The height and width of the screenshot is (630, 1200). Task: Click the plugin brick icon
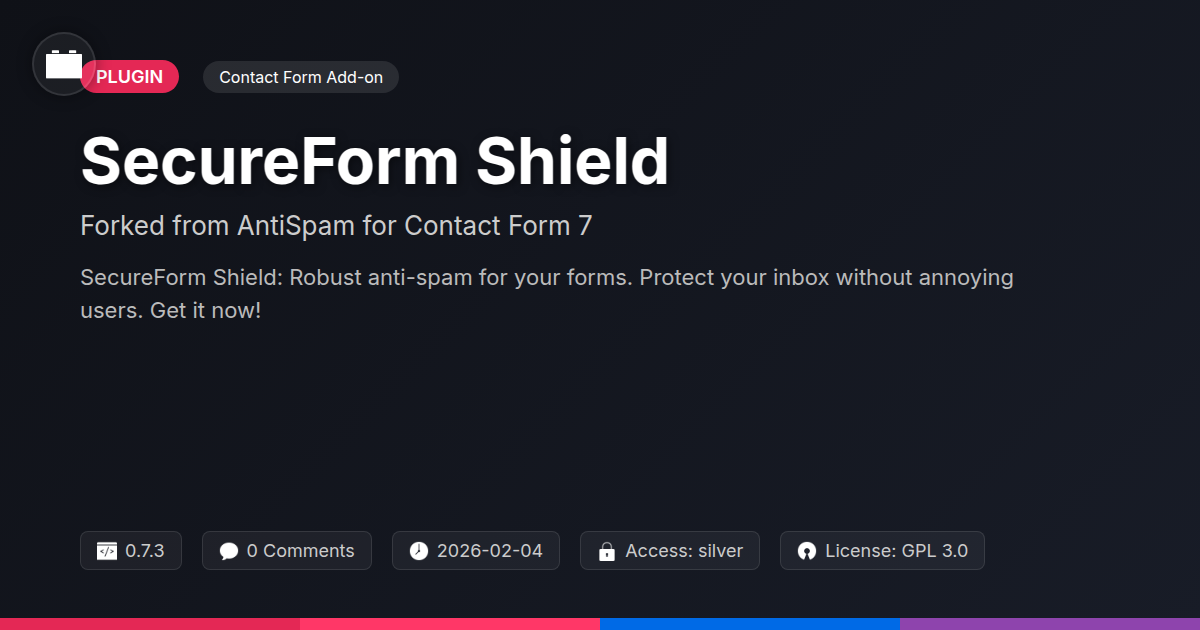point(64,65)
